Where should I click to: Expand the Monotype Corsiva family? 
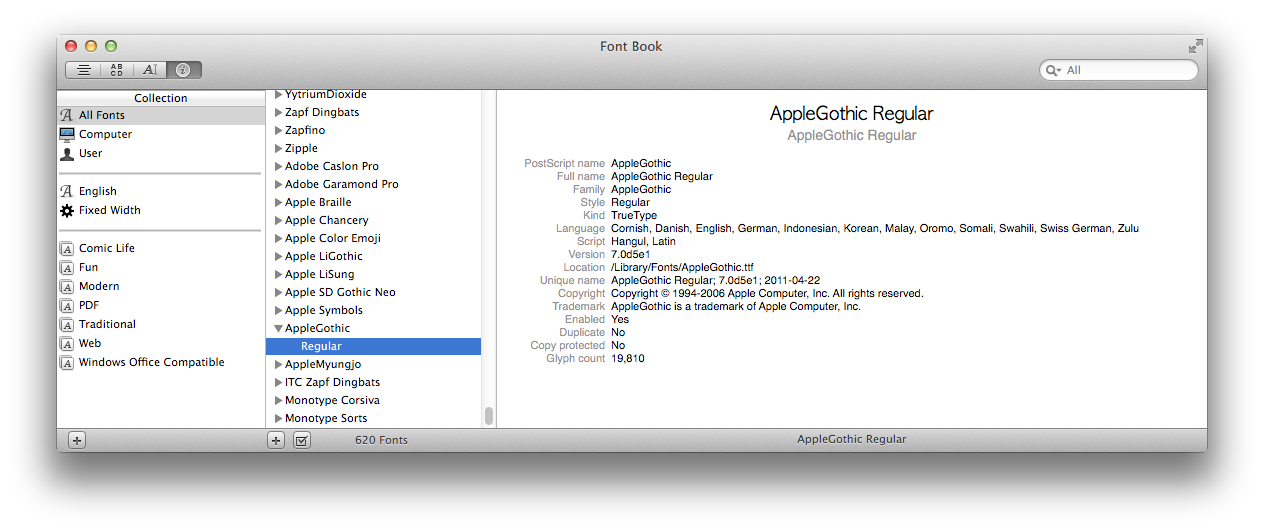point(279,400)
